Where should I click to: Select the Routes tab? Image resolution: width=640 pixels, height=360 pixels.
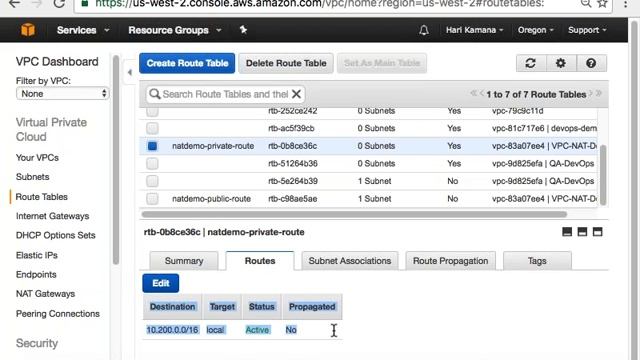coord(260,261)
